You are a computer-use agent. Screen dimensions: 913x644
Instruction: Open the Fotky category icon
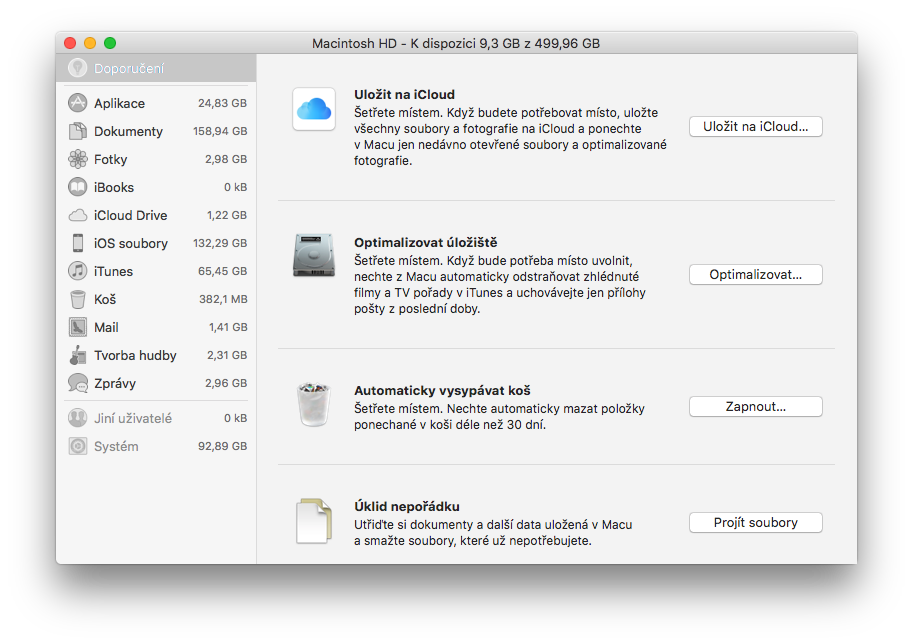pos(78,159)
